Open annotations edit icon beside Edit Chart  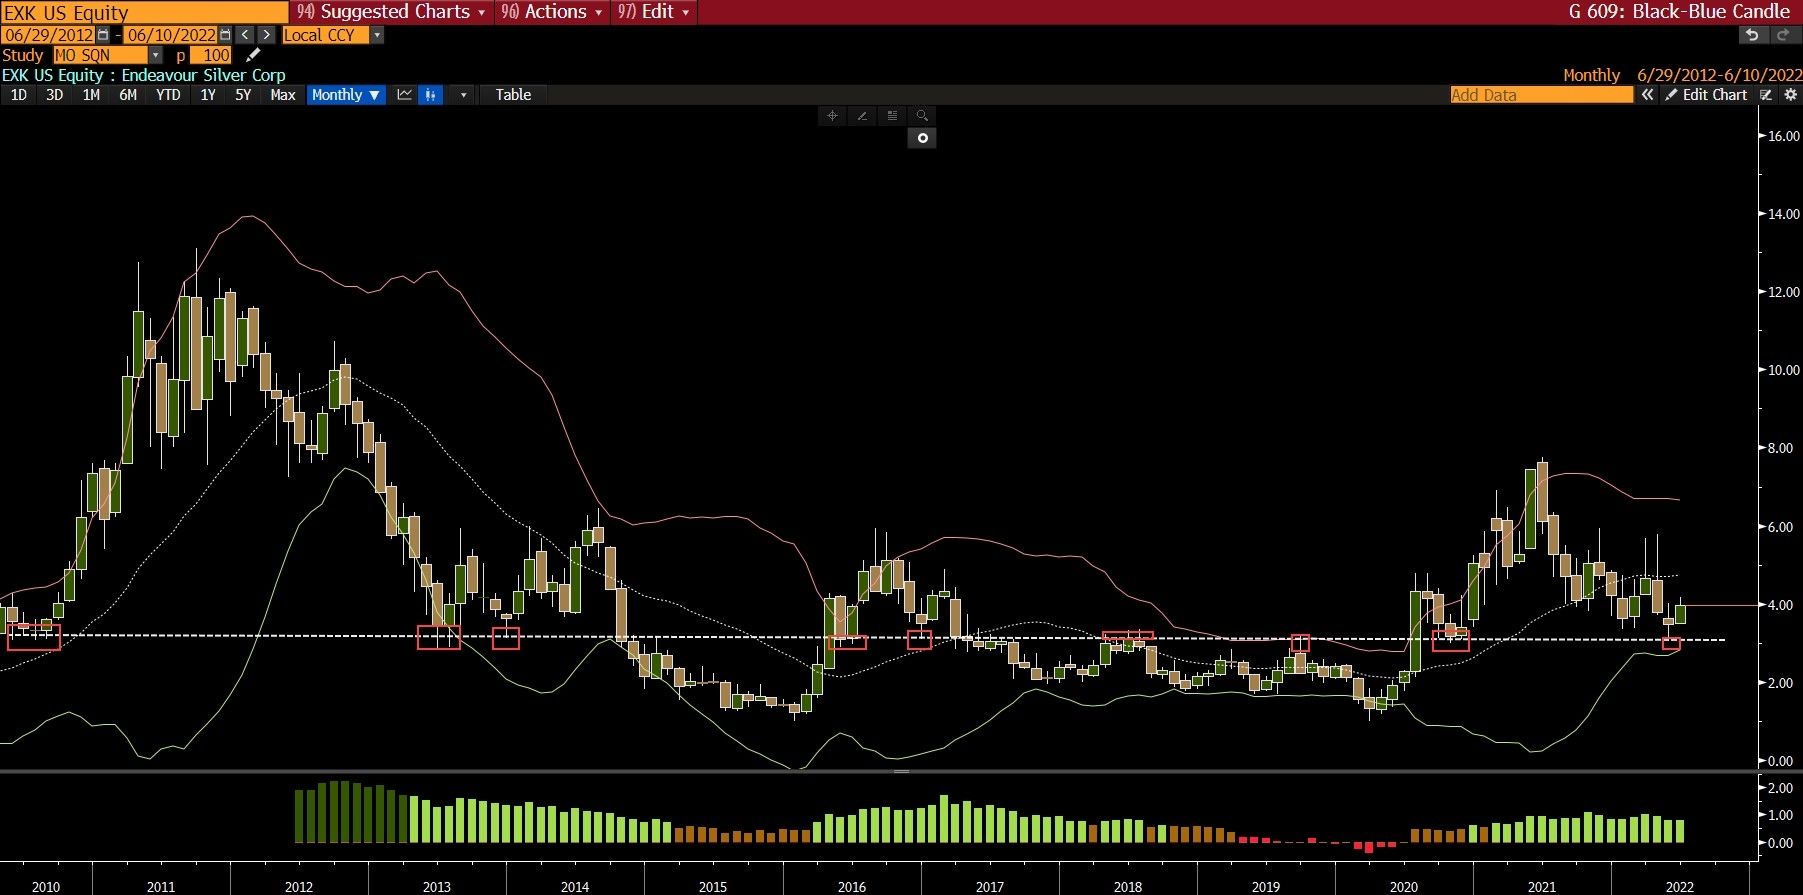click(1766, 95)
